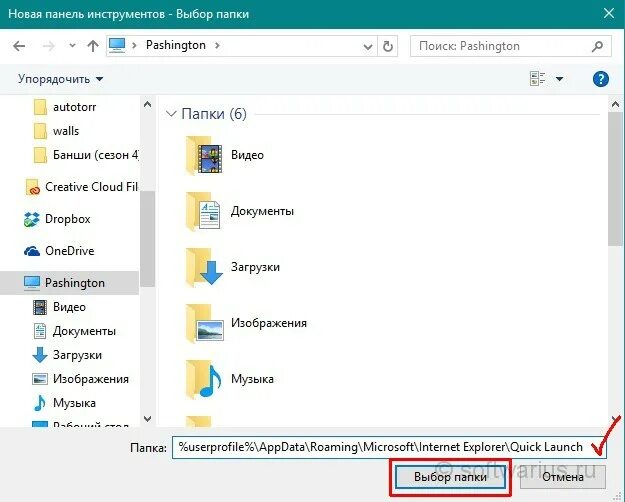Open OneDrive in the sidebar
625x502 pixels.
59,251
